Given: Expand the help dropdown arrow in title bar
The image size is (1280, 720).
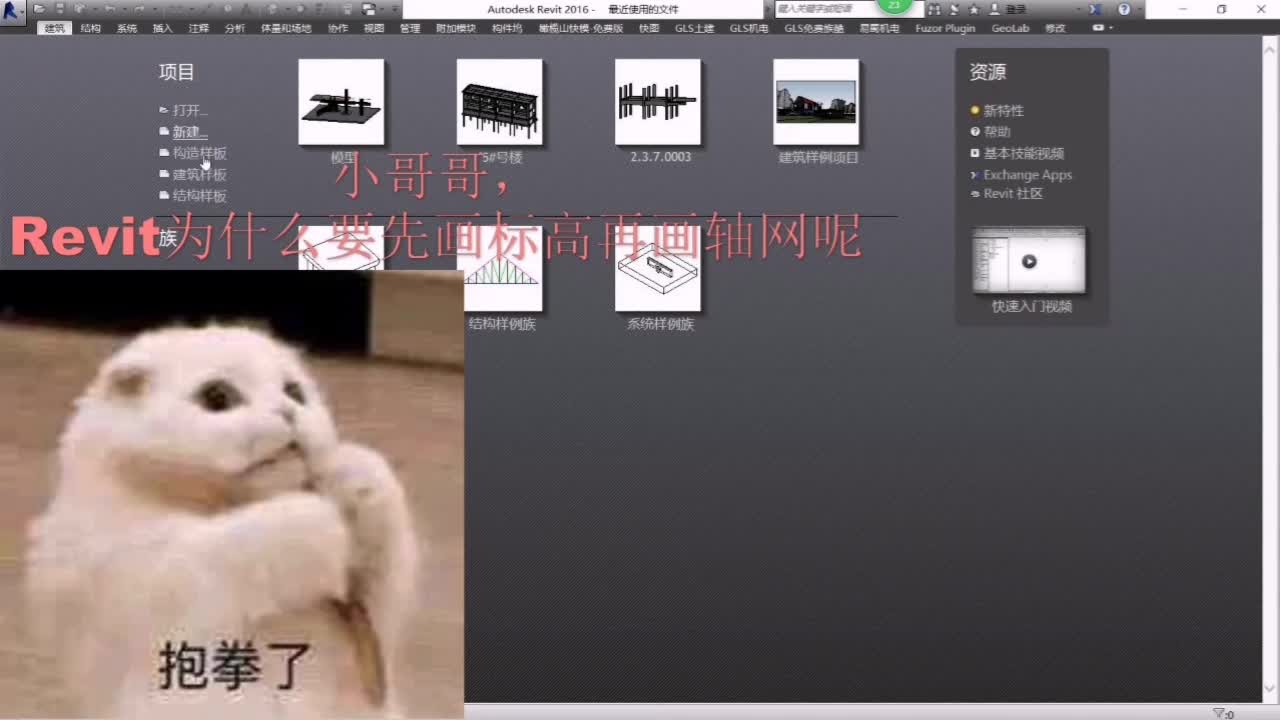Looking at the screenshot, I should click(x=1138, y=10).
